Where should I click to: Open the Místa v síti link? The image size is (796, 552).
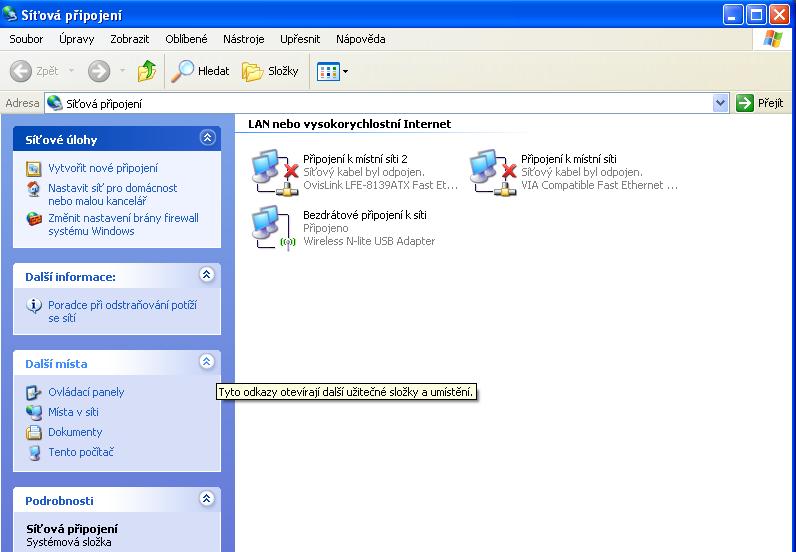74,412
